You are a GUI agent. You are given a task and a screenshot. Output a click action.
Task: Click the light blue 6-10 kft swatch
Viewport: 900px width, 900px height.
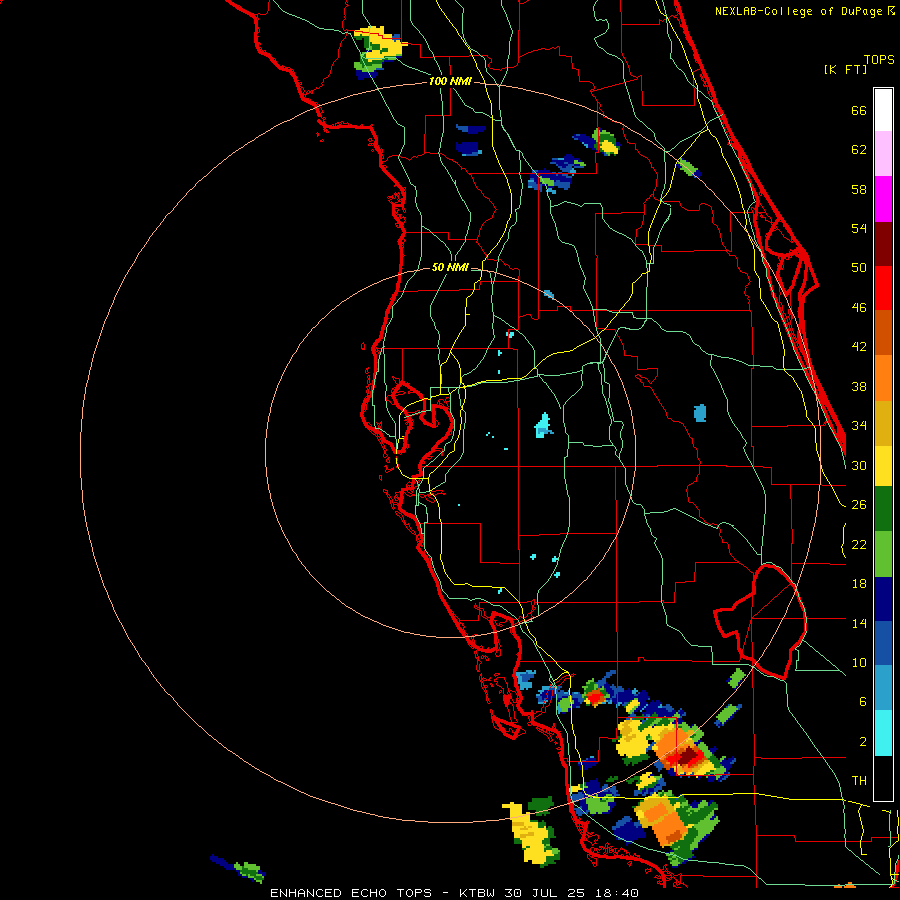(x=883, y=688)
